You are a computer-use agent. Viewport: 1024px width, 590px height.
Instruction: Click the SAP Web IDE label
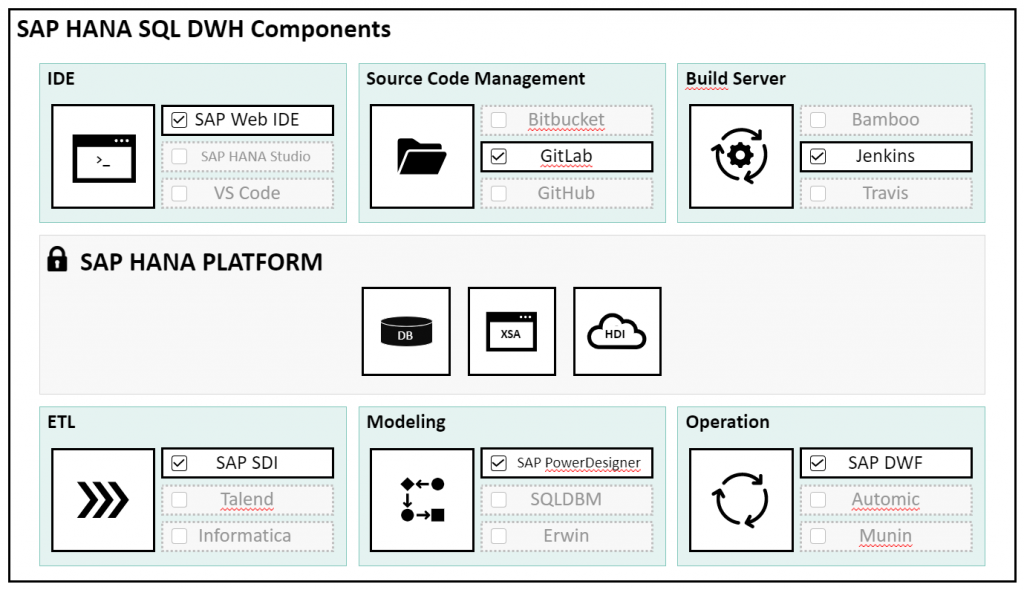247,120
